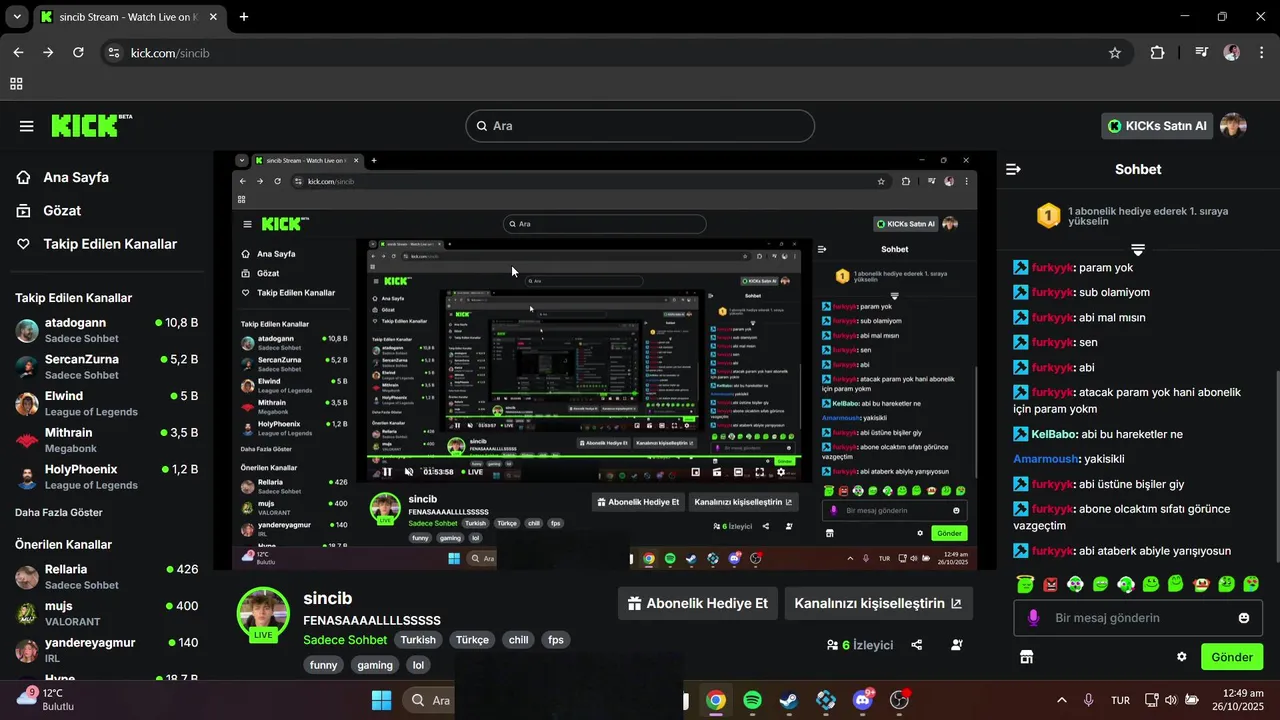Open the Windows Start menu

(381, 700)
